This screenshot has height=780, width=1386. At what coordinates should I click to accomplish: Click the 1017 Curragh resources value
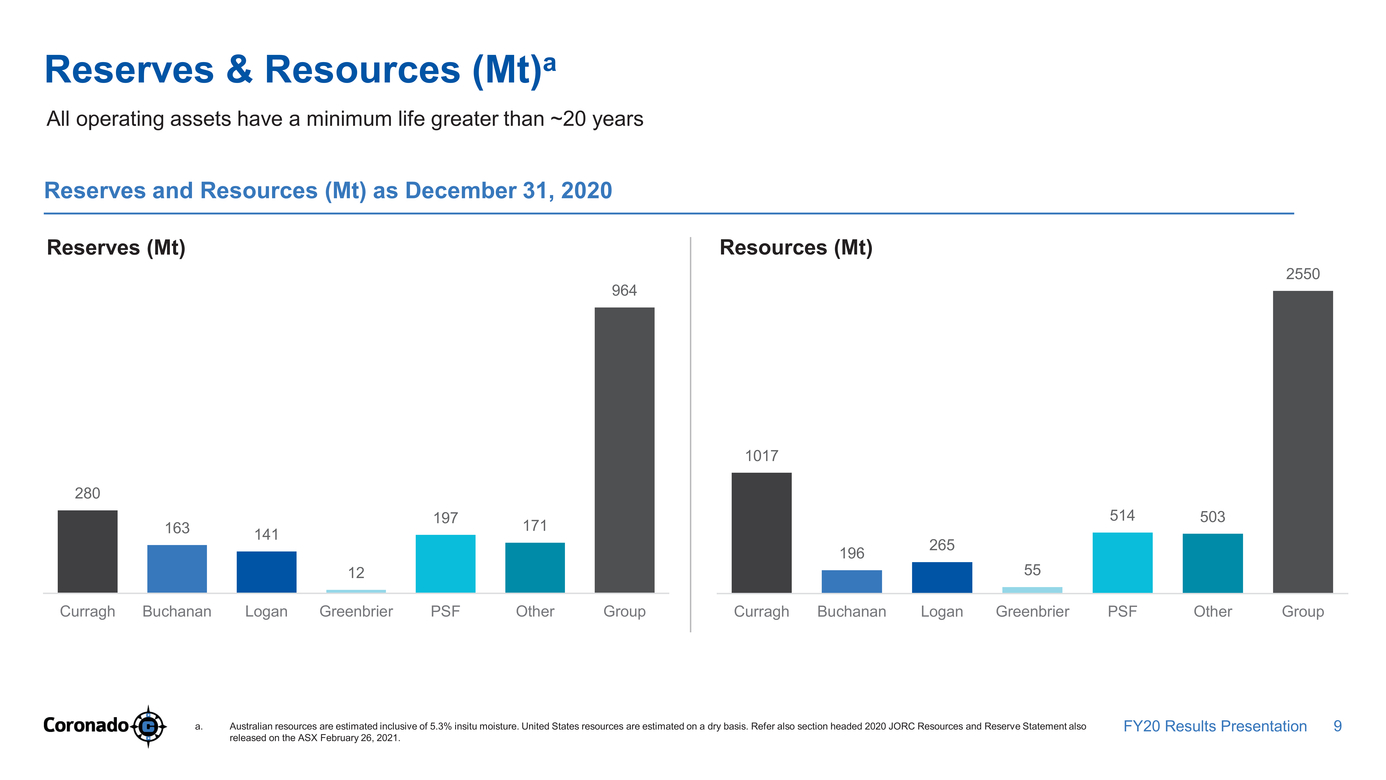coord(762,455)
